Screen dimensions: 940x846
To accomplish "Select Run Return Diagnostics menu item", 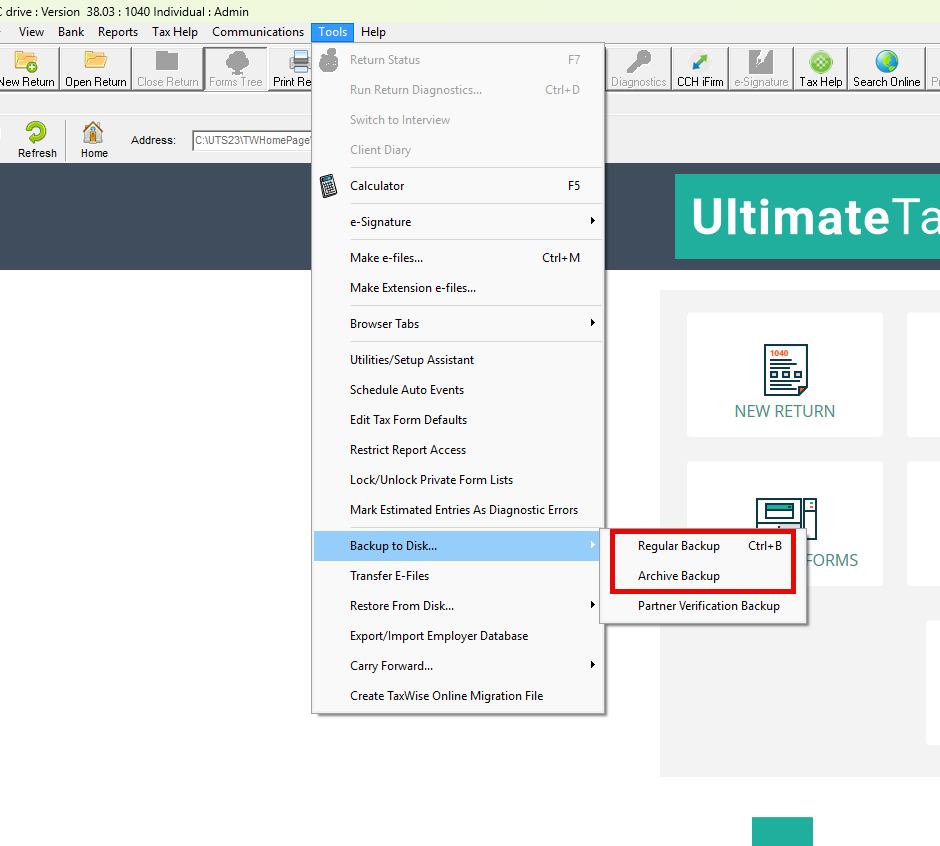I will pyautogui.click(x=458, y=90).
